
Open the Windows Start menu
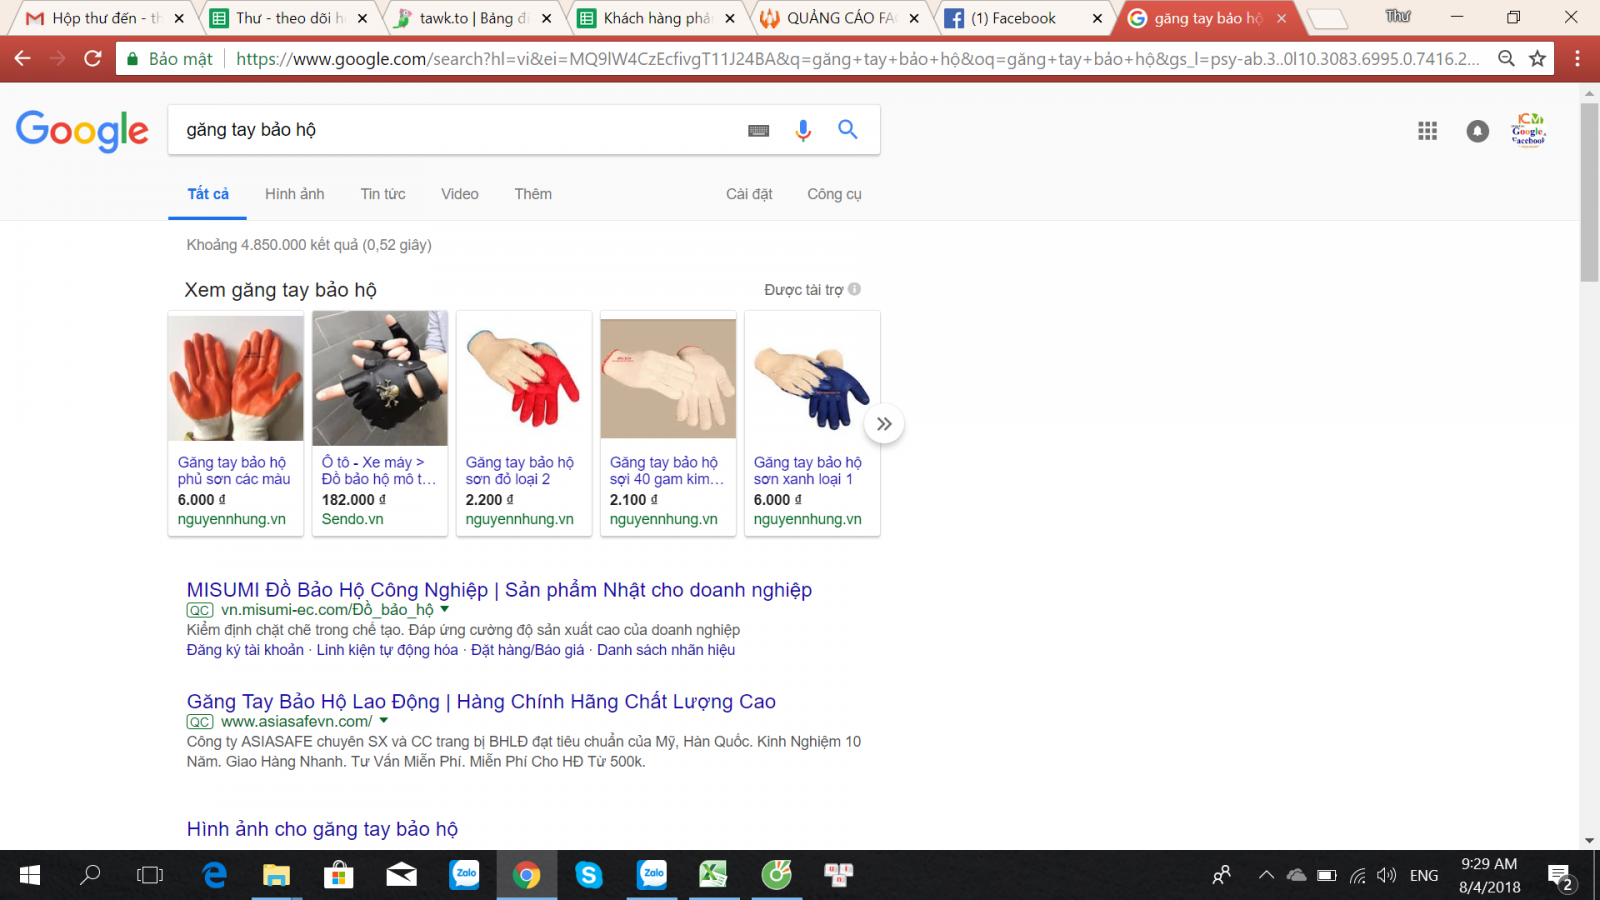(30, 875)
